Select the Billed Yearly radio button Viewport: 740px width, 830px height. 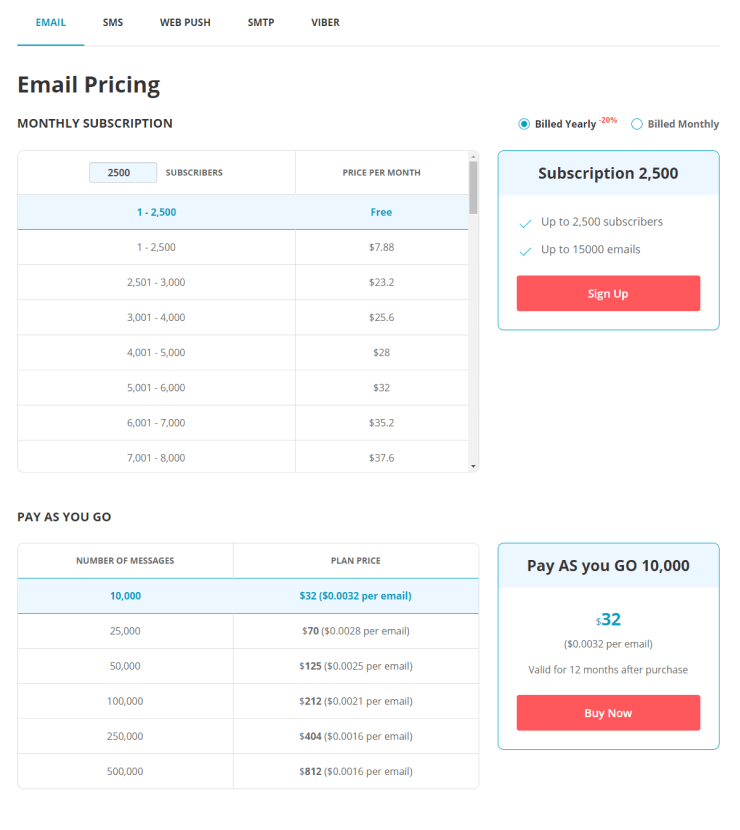pyautogui.click(x=524, y=124)
